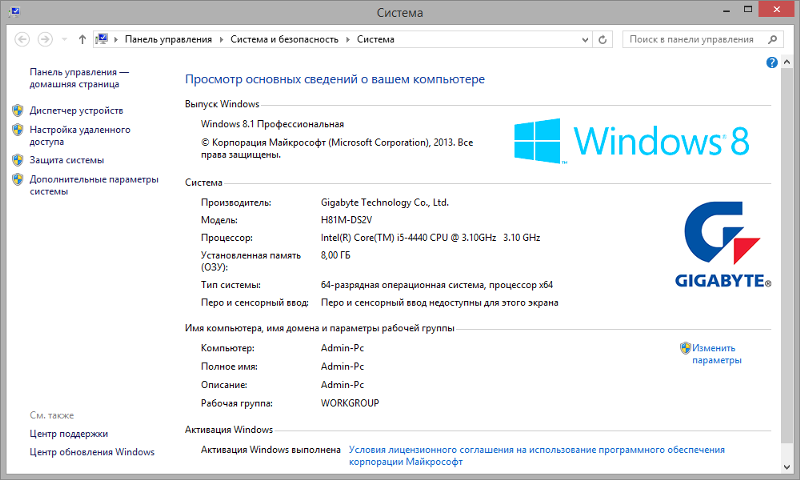The image size is (800, 480).
Task: Click the Forward navigation arrow
Action: [x=45, y=40]
